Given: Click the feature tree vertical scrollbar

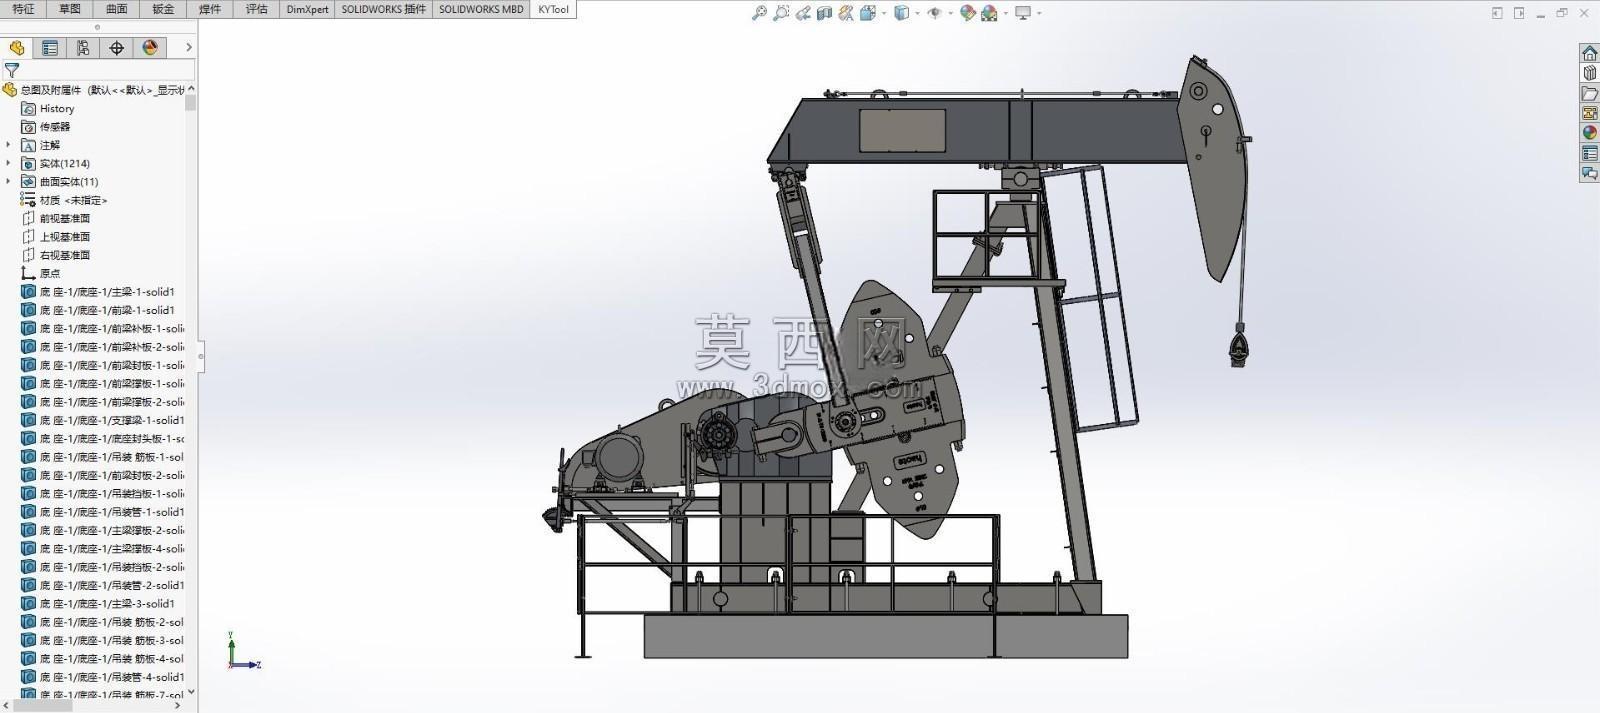Looking at the screenshot, I should click(x=191, y=390).
